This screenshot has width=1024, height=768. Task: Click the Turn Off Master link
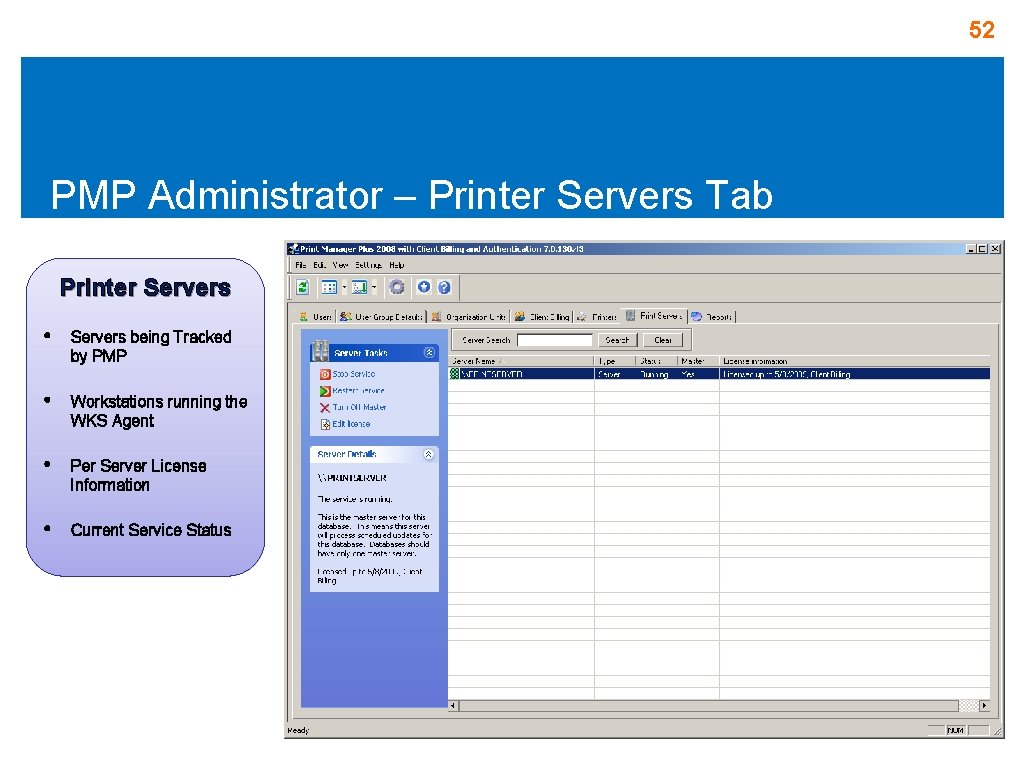[359, 408]
